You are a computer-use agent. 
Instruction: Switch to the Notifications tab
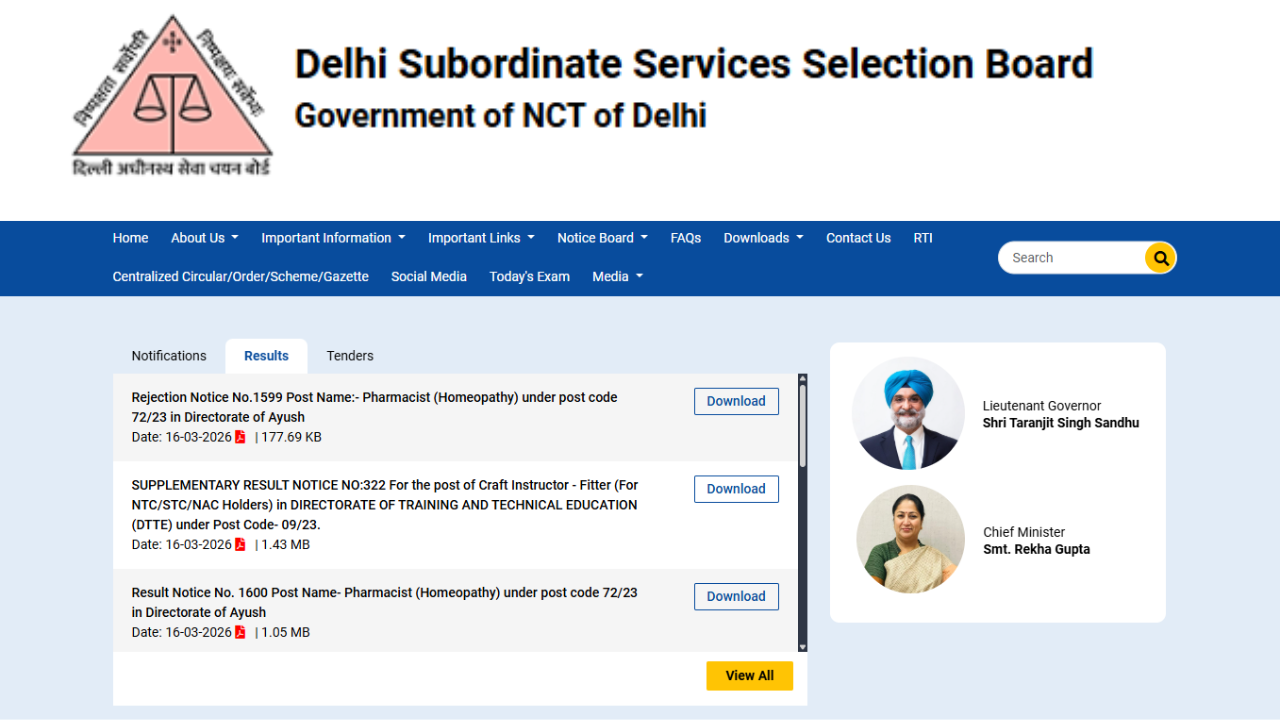coord(169,355)
